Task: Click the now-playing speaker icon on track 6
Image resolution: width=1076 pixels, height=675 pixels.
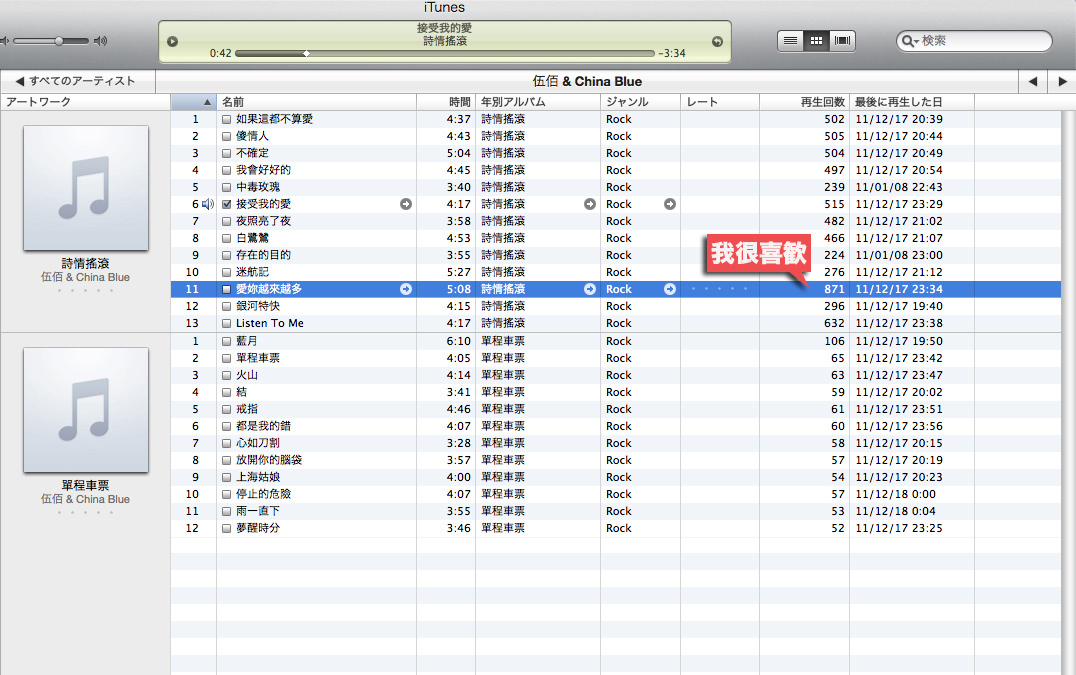Action: (x=208, y=204)
